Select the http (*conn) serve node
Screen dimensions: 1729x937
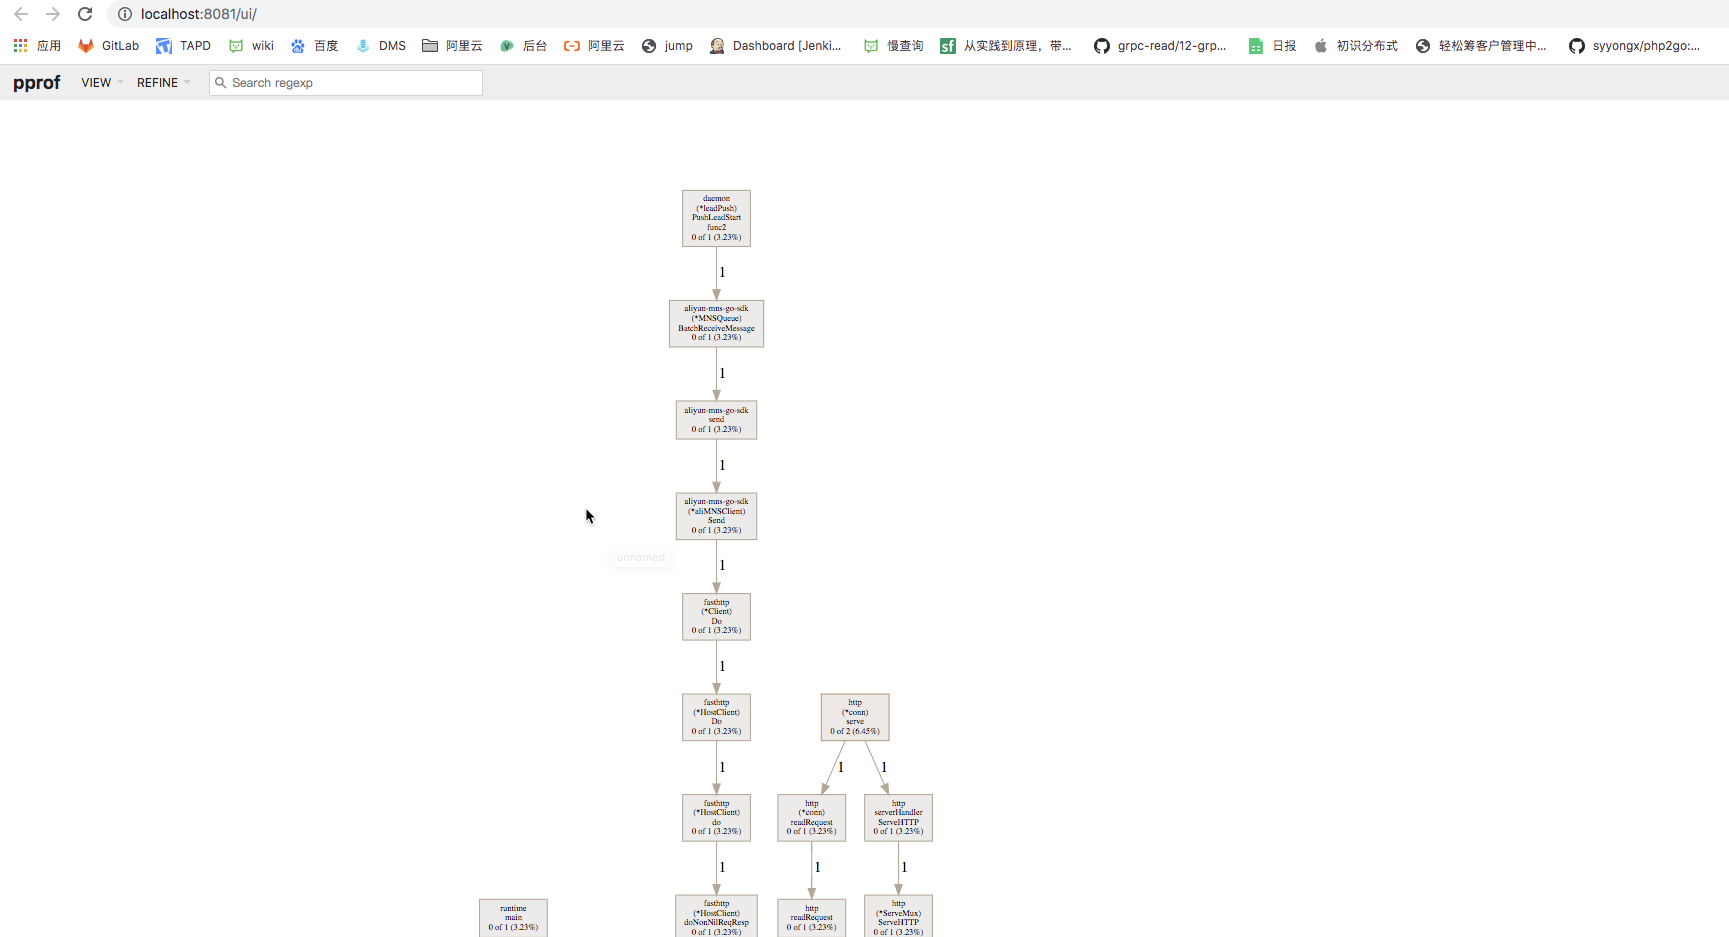coord(854,717)
